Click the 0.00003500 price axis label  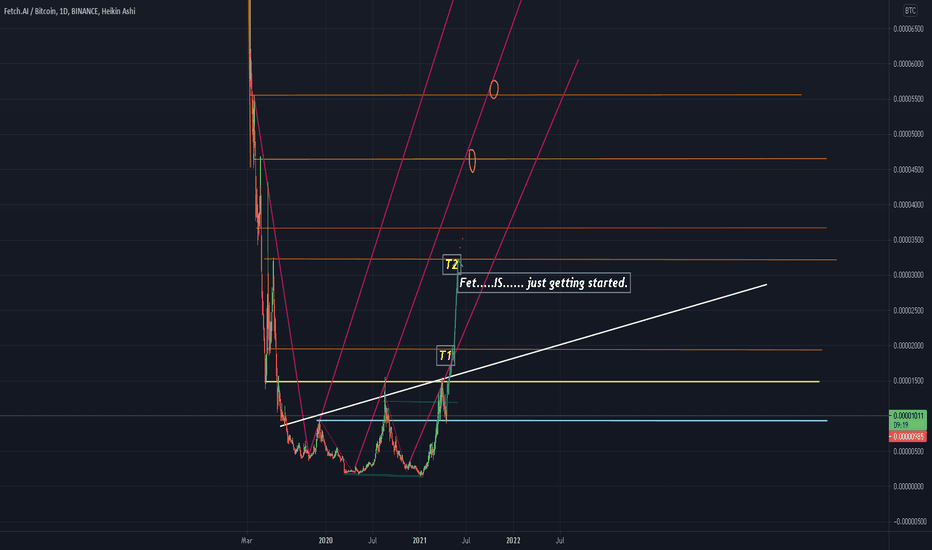tap(909, 240)
